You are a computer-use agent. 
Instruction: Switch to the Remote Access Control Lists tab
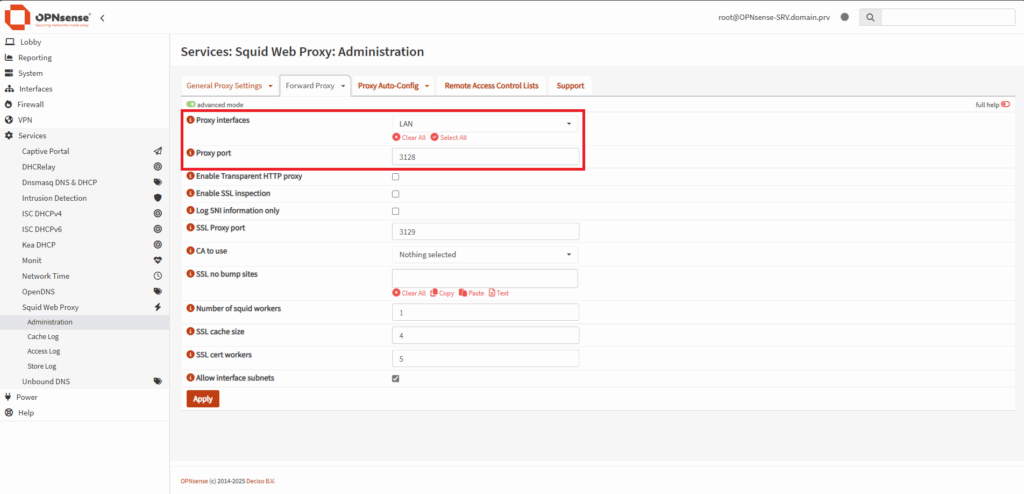pos(492,86)
